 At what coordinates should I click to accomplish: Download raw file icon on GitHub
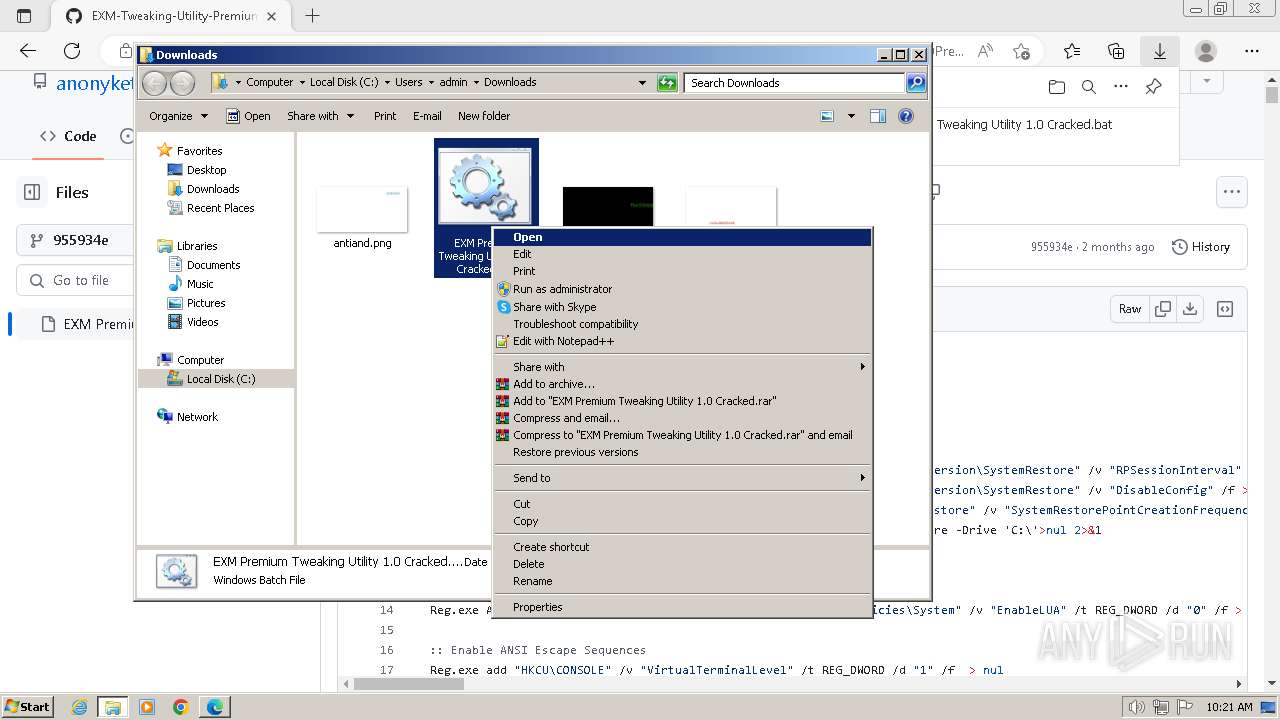[x=1189, y=309]
